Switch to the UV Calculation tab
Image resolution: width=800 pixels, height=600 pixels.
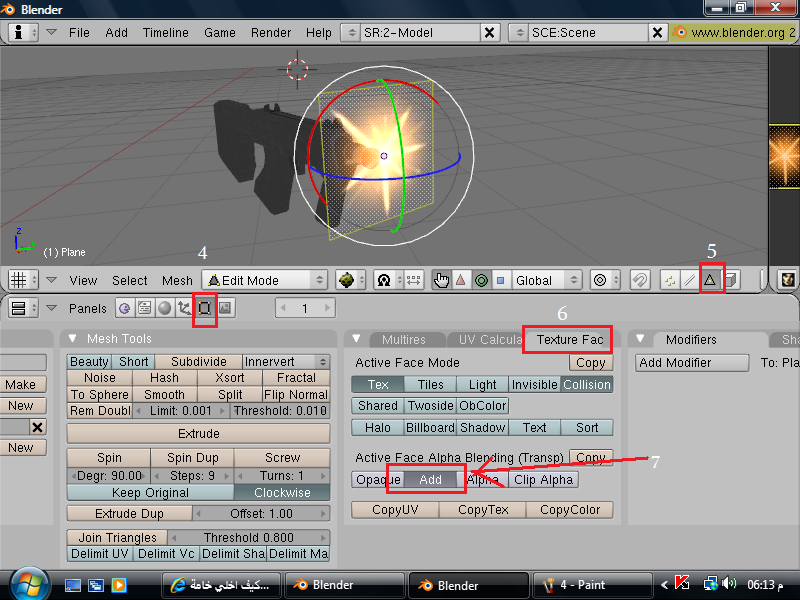(x=490, y=340)
